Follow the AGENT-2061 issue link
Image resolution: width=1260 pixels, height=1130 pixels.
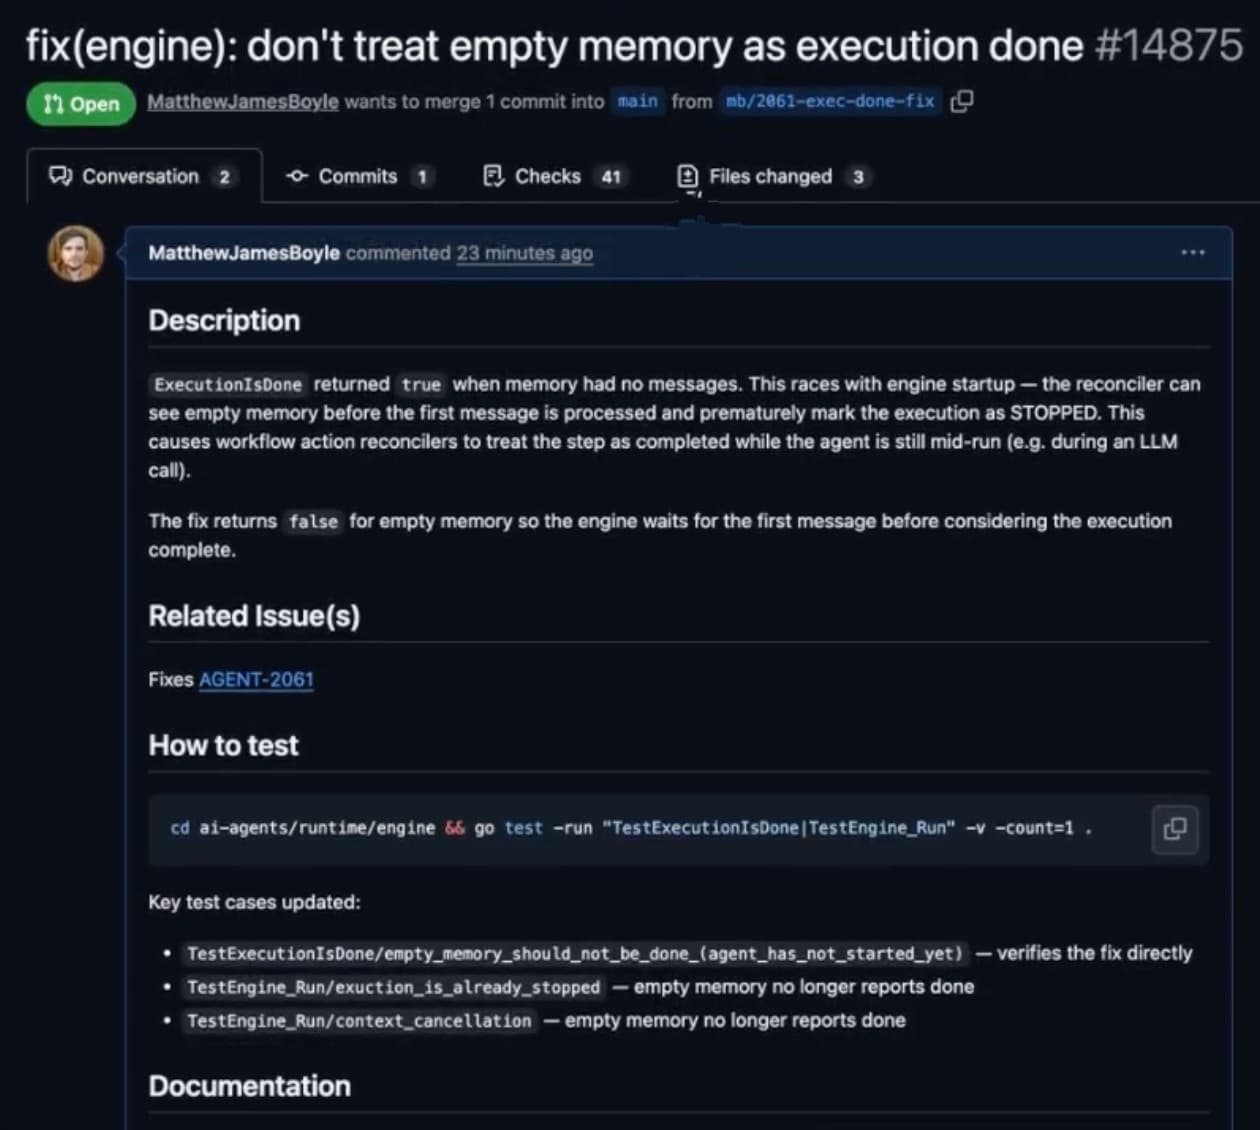click(x=255, y=679)
